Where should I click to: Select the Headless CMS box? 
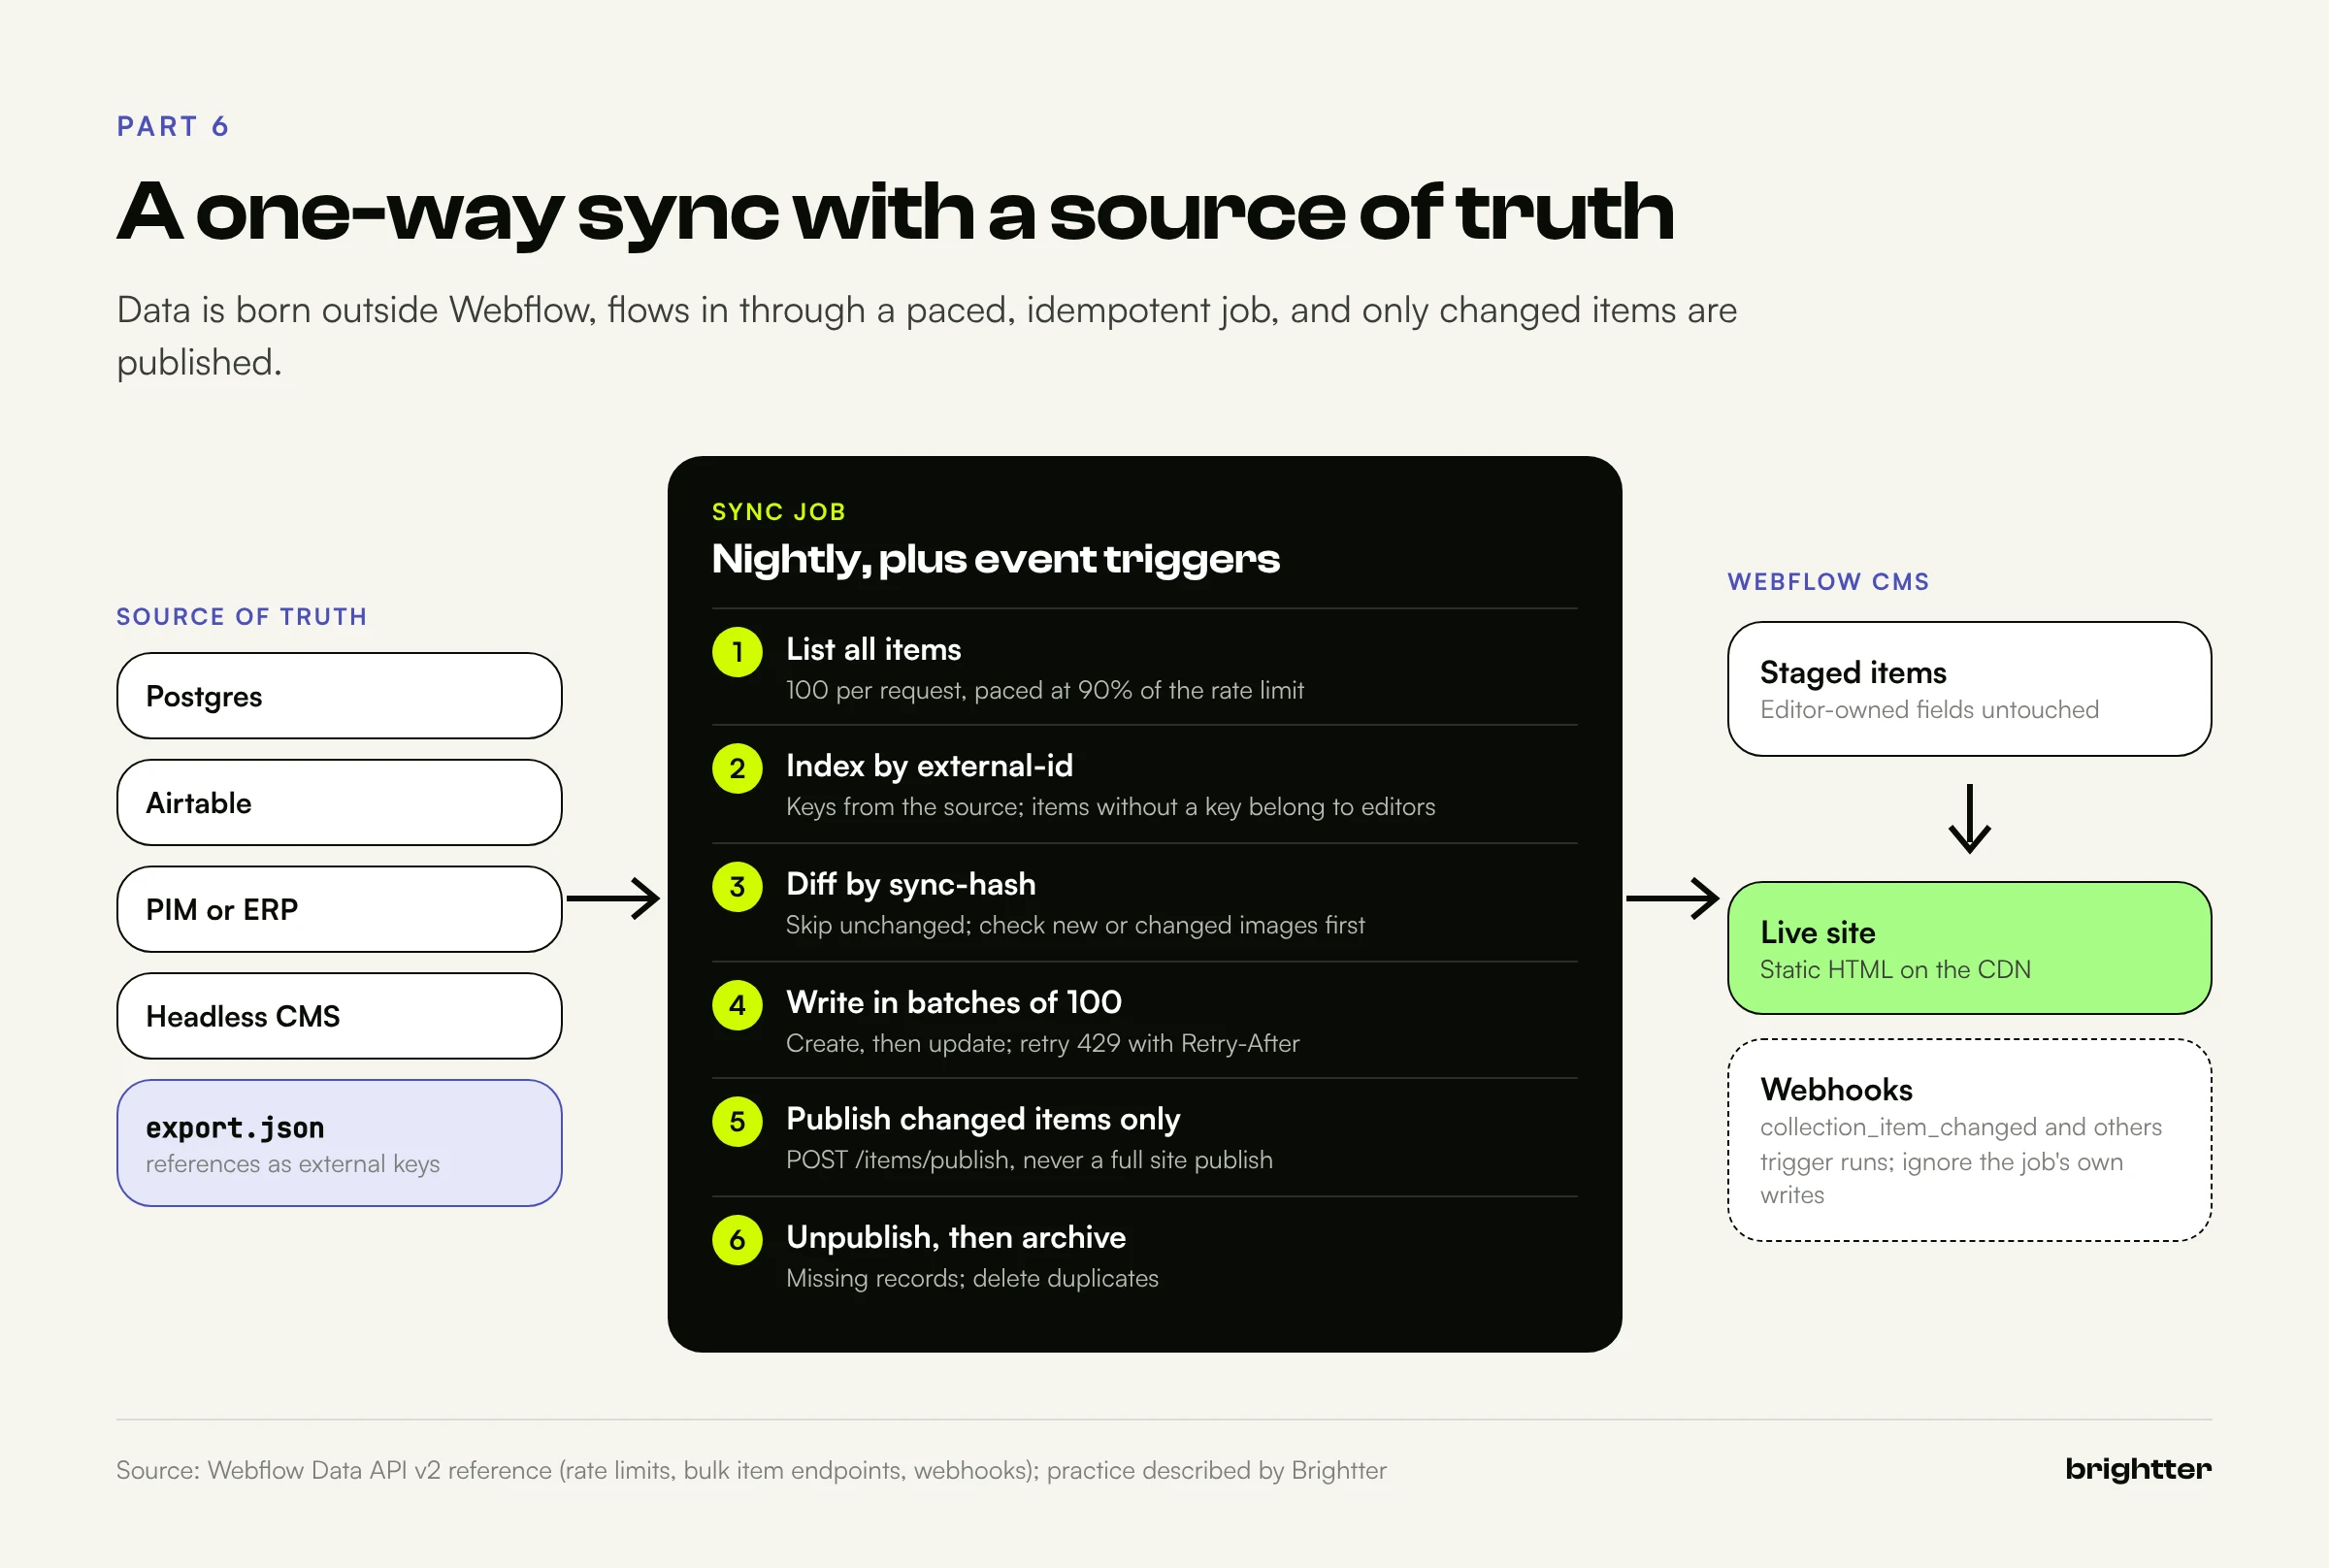(x=339, y=1016)
